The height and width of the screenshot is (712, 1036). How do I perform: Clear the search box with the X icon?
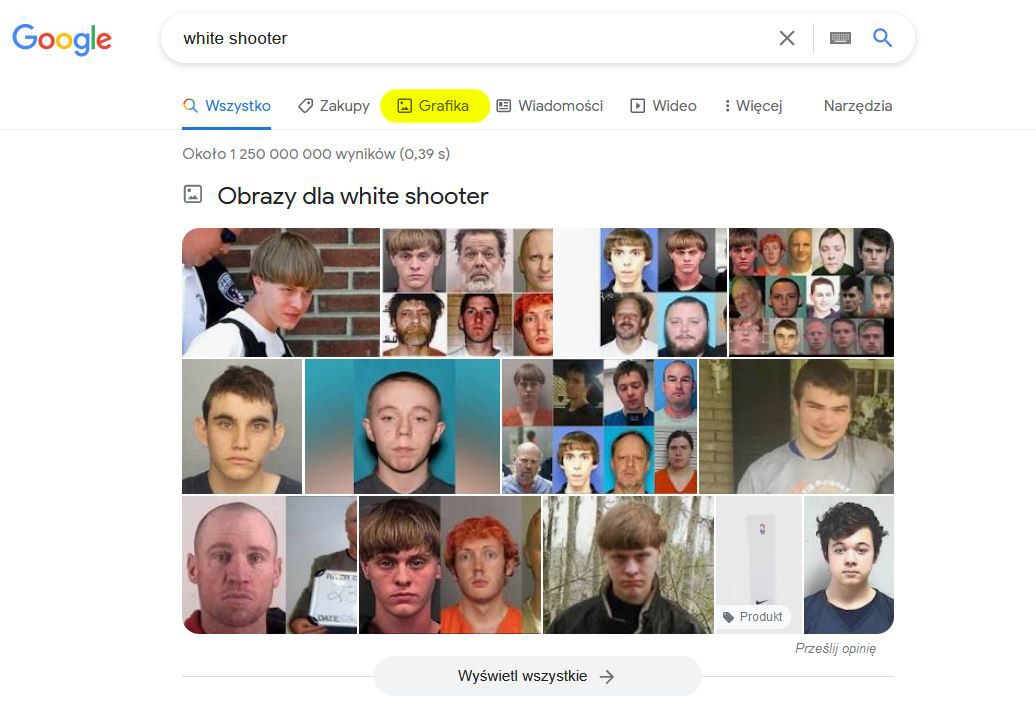tap(786, 38)
